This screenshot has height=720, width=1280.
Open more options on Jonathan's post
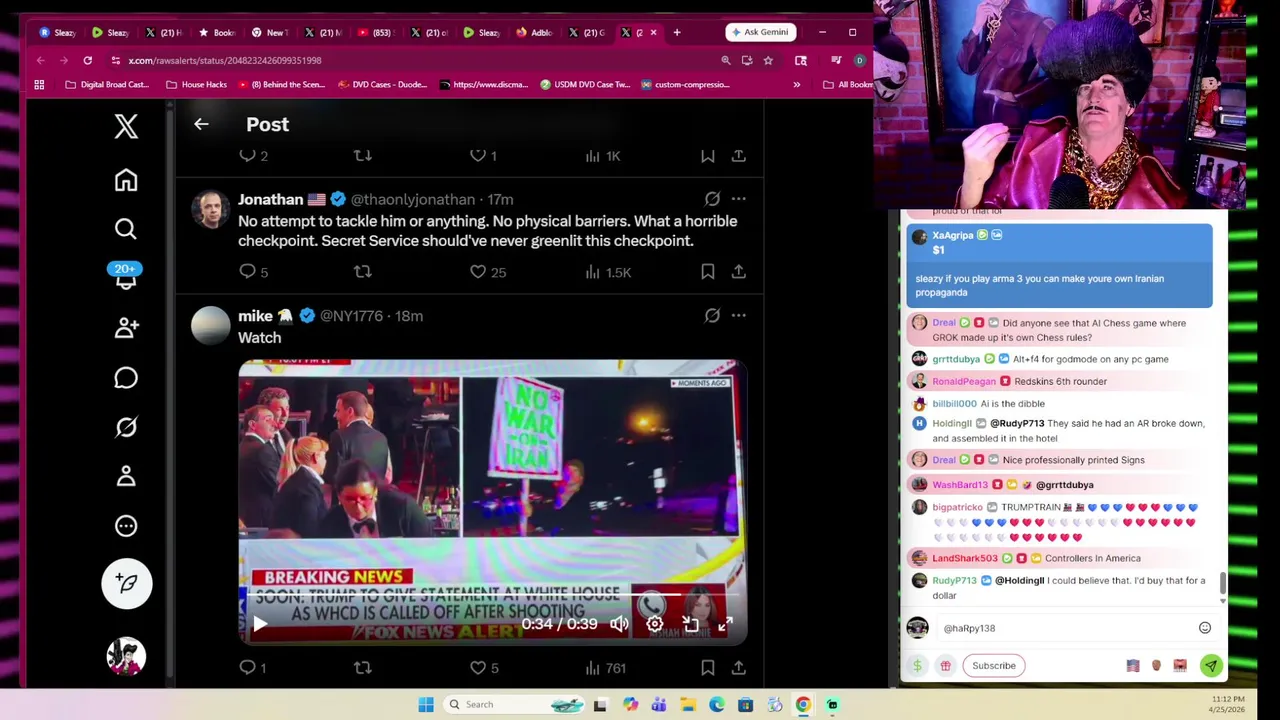coord(739,199)
